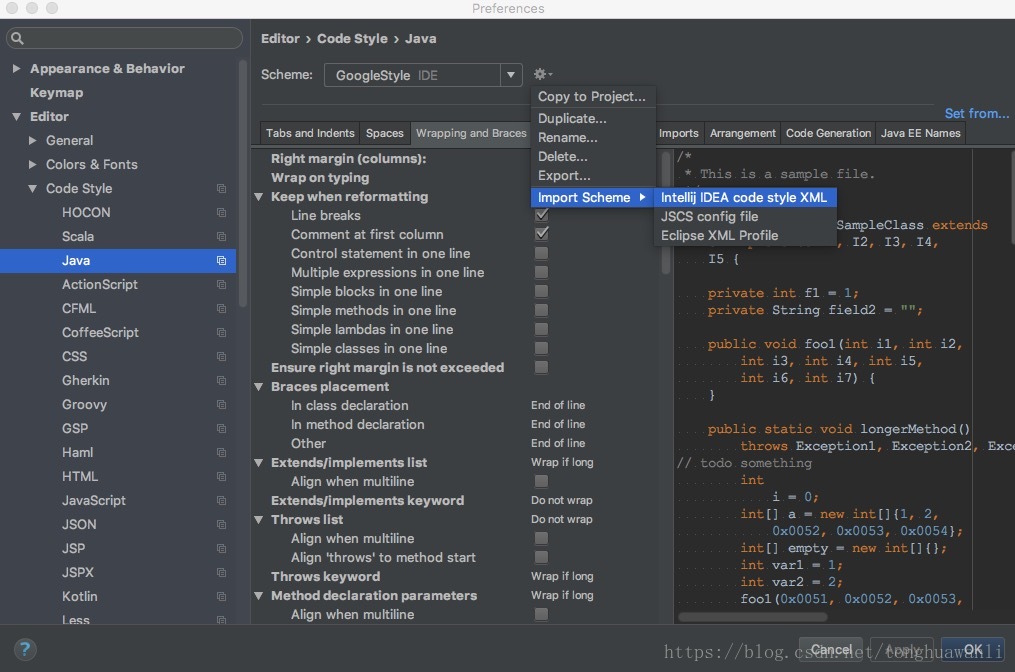Collapse the Code Style tree node

click(32, 188)
